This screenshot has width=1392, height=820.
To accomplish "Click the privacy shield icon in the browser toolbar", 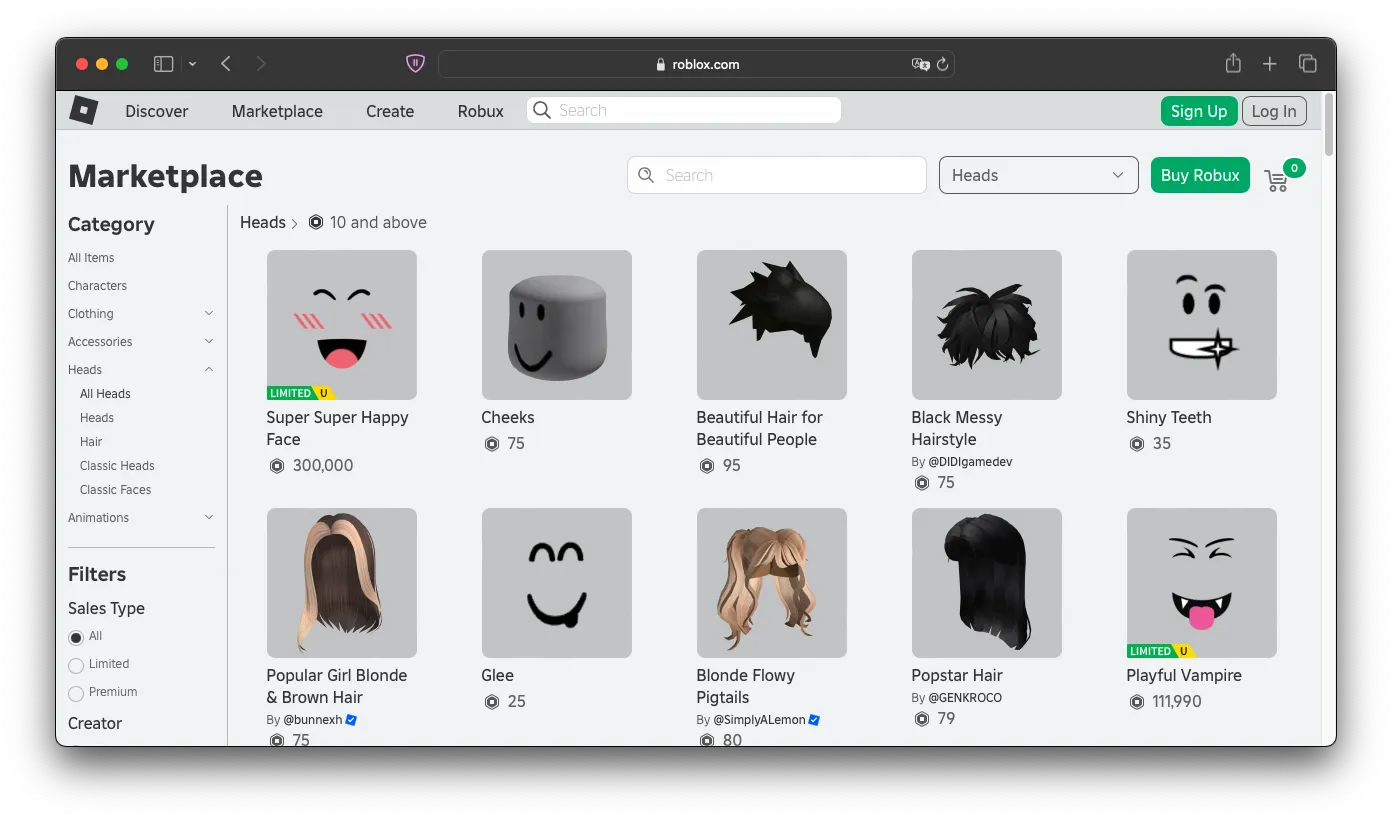I will pyautogui.click(x=414, y=63).
